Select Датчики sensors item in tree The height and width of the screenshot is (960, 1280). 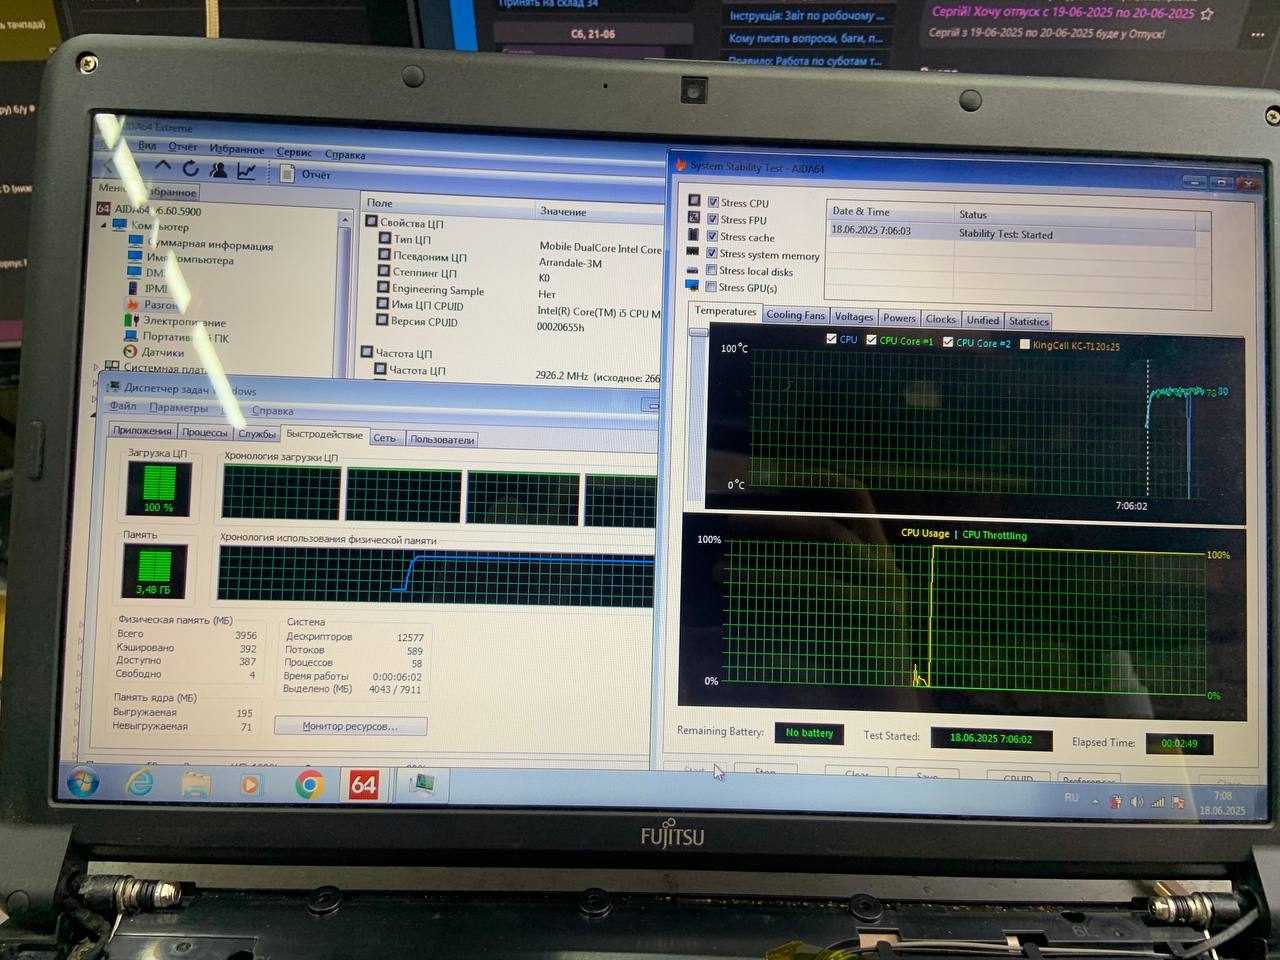point(162,352)
